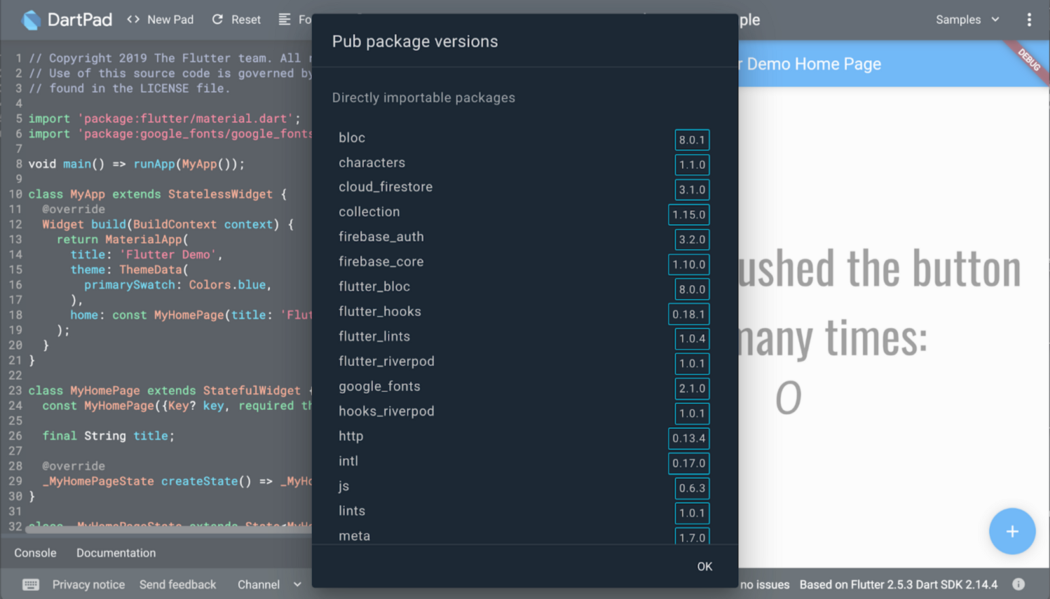Screen dimensions: 1050x599
Task: Click the google_fonts 2.1.0 version badge
Action: point(691,389)
